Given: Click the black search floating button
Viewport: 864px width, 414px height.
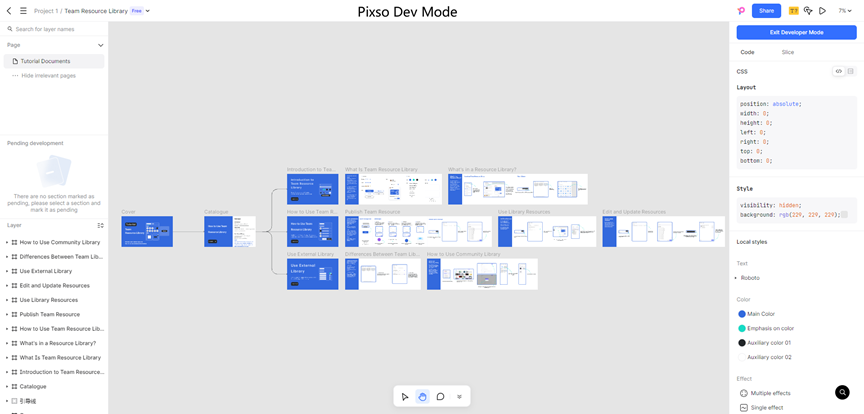Looking at the screenshot, I should [x=843, y=392].
